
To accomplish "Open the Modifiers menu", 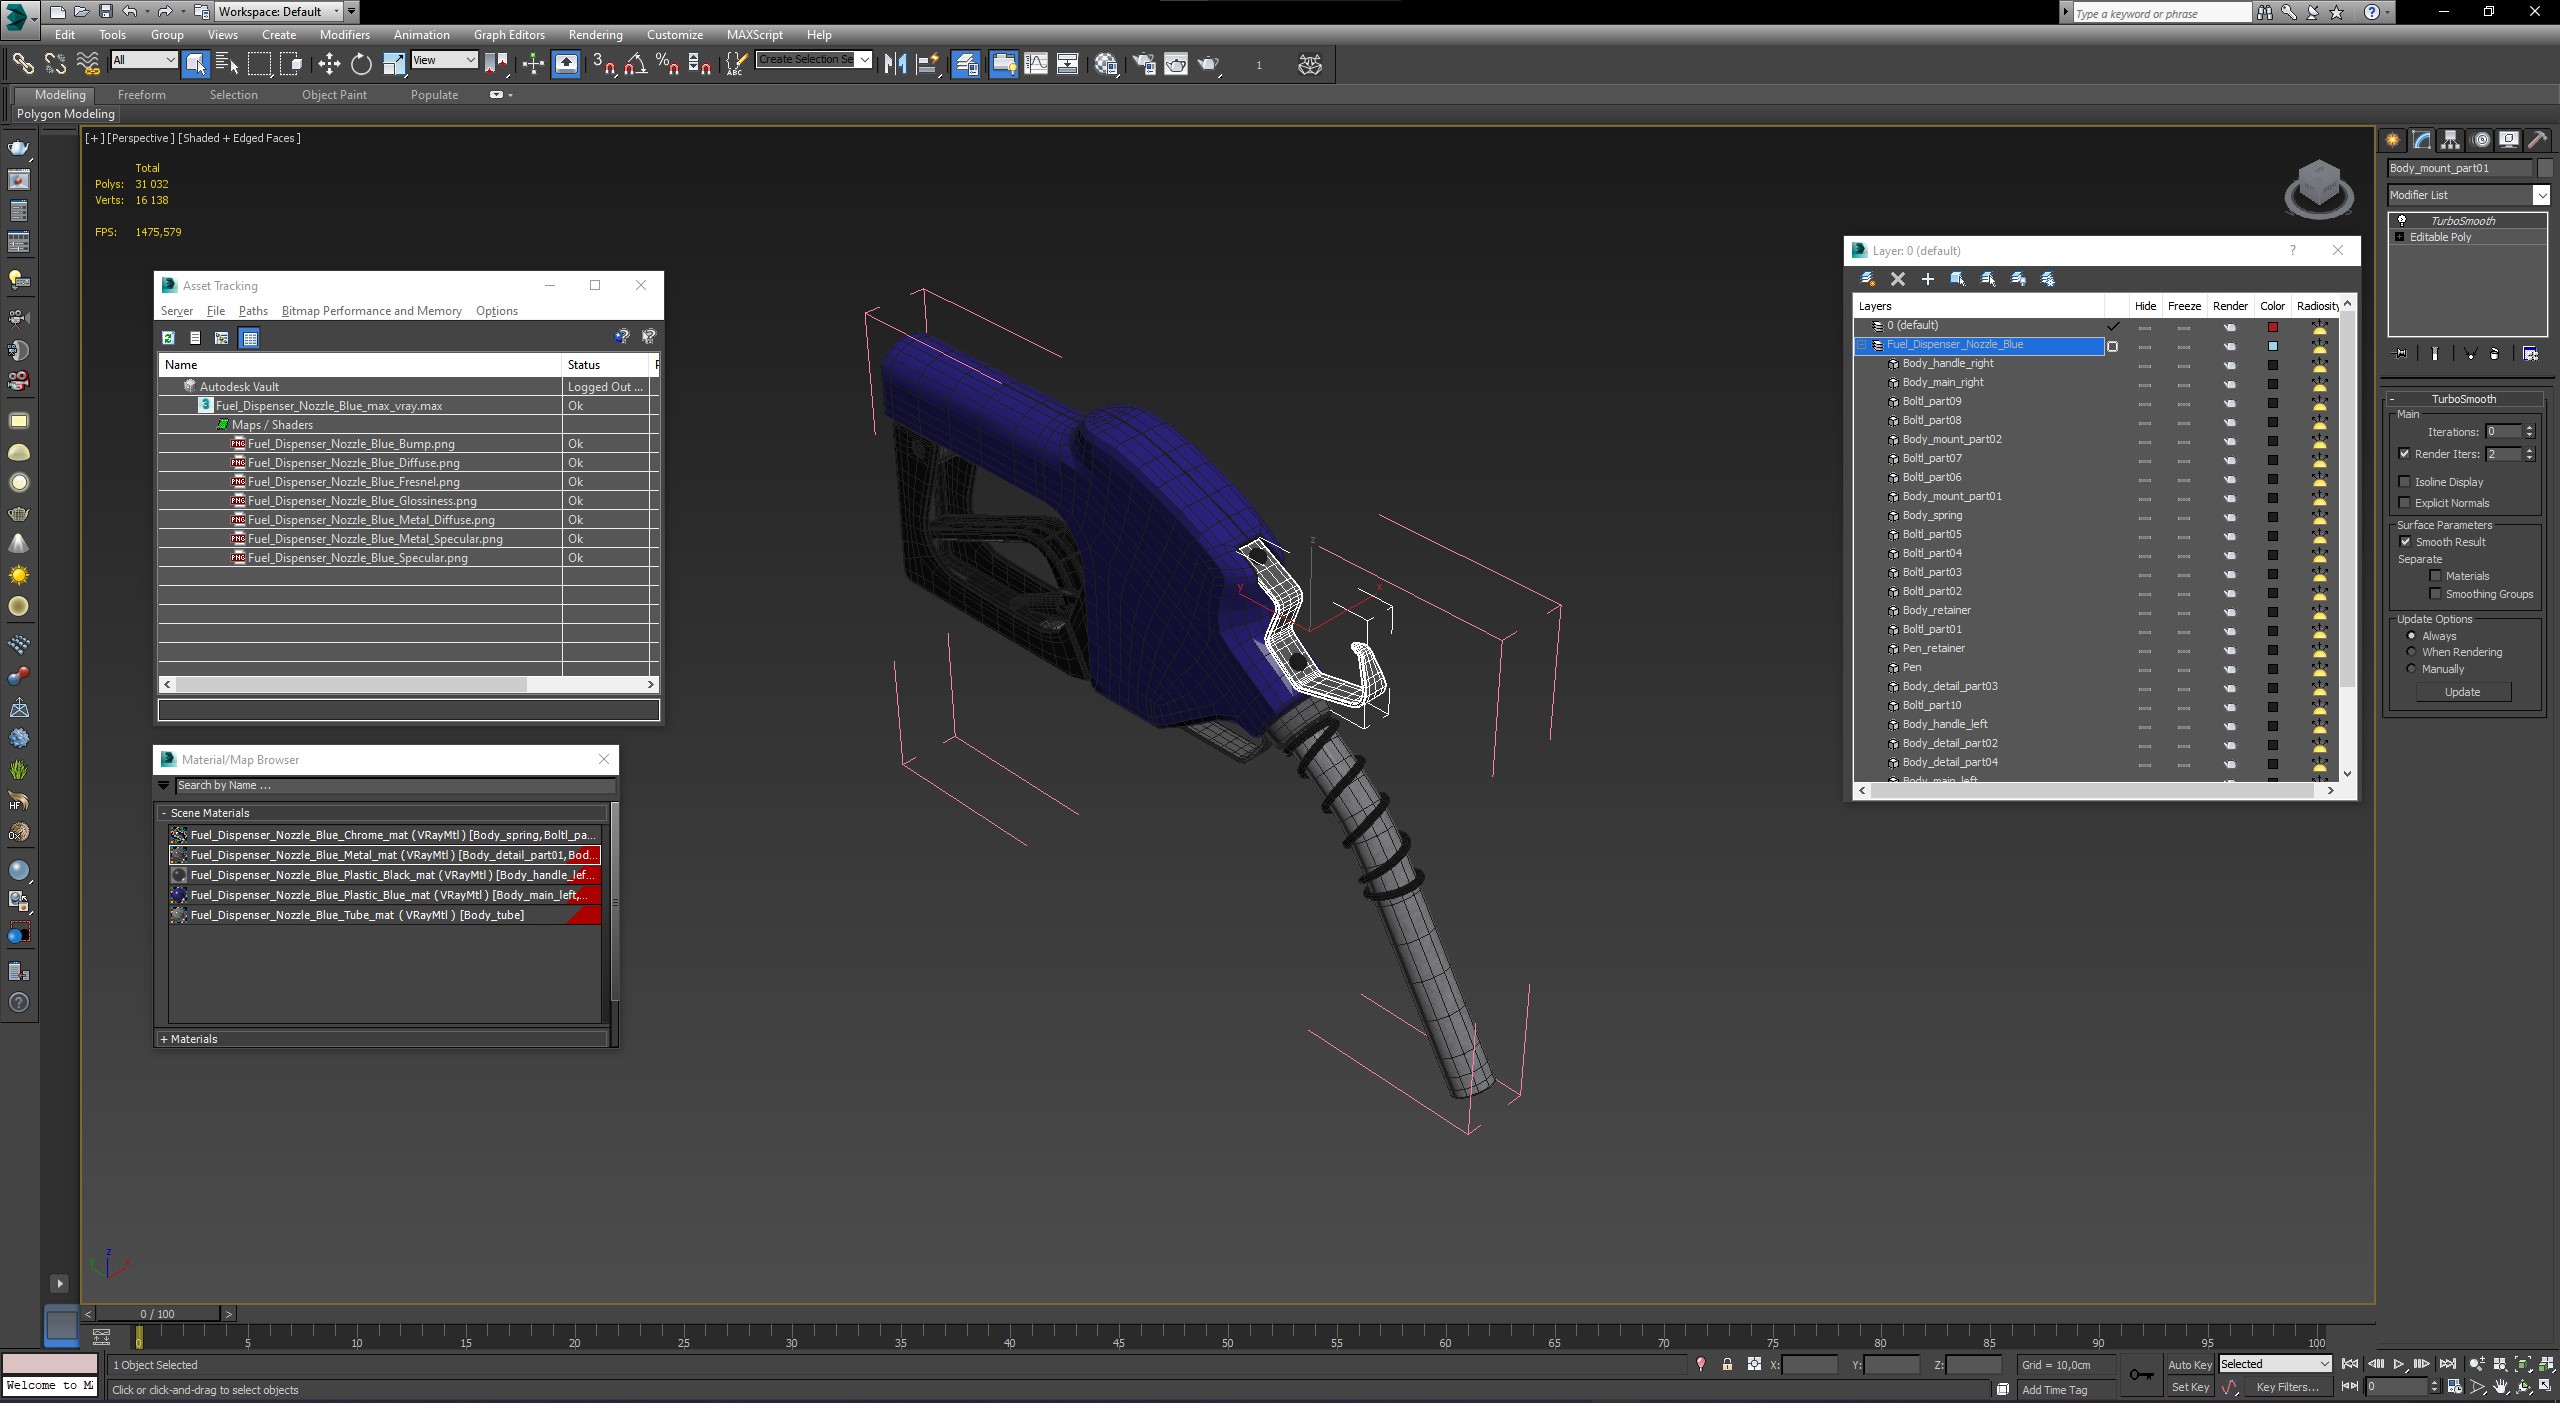I will [x=345, y=34].
